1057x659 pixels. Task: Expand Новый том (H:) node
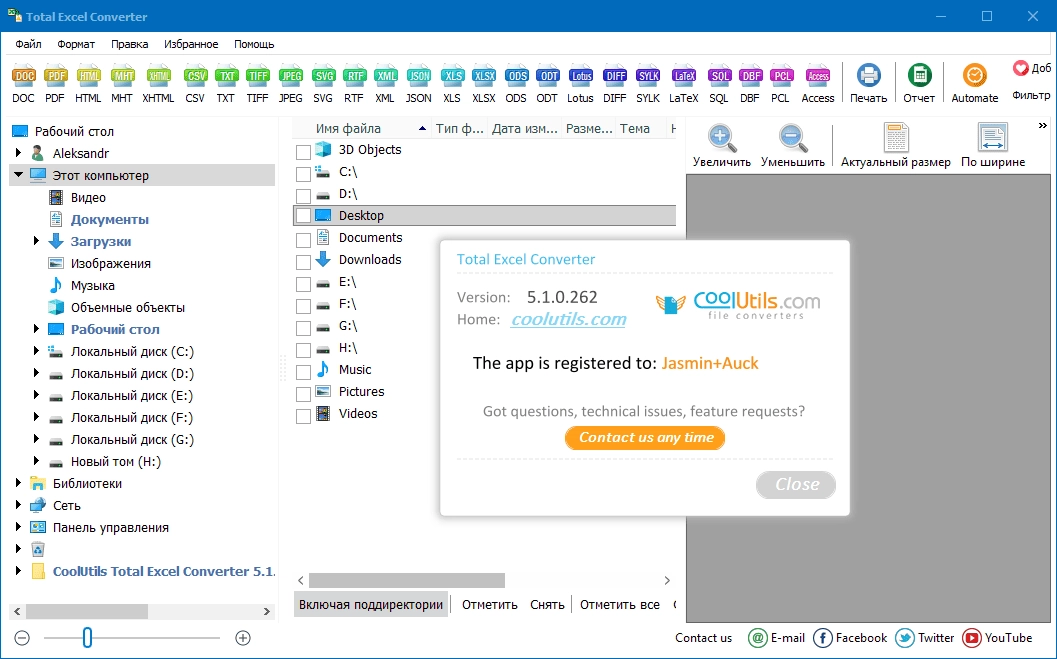[x=36, y=462]
